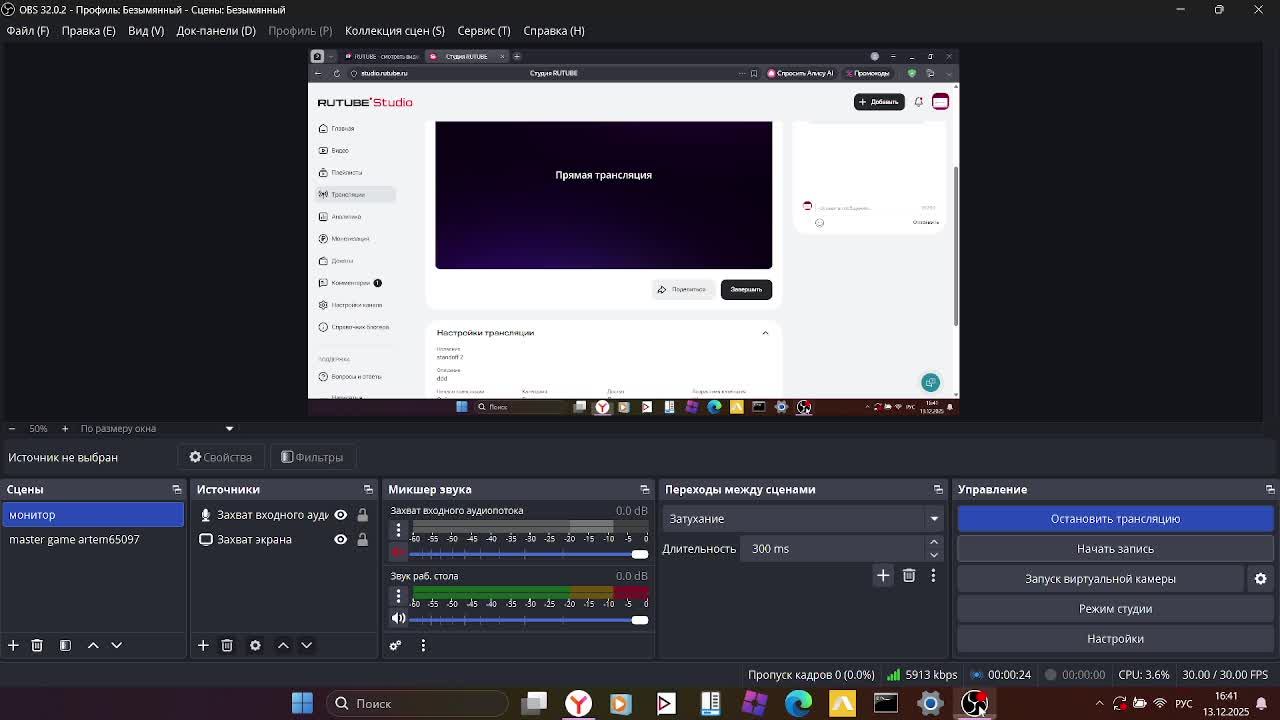1280x720 pixels.
Task: Open the Справка (H) menu
Action: tap(554, 30)
